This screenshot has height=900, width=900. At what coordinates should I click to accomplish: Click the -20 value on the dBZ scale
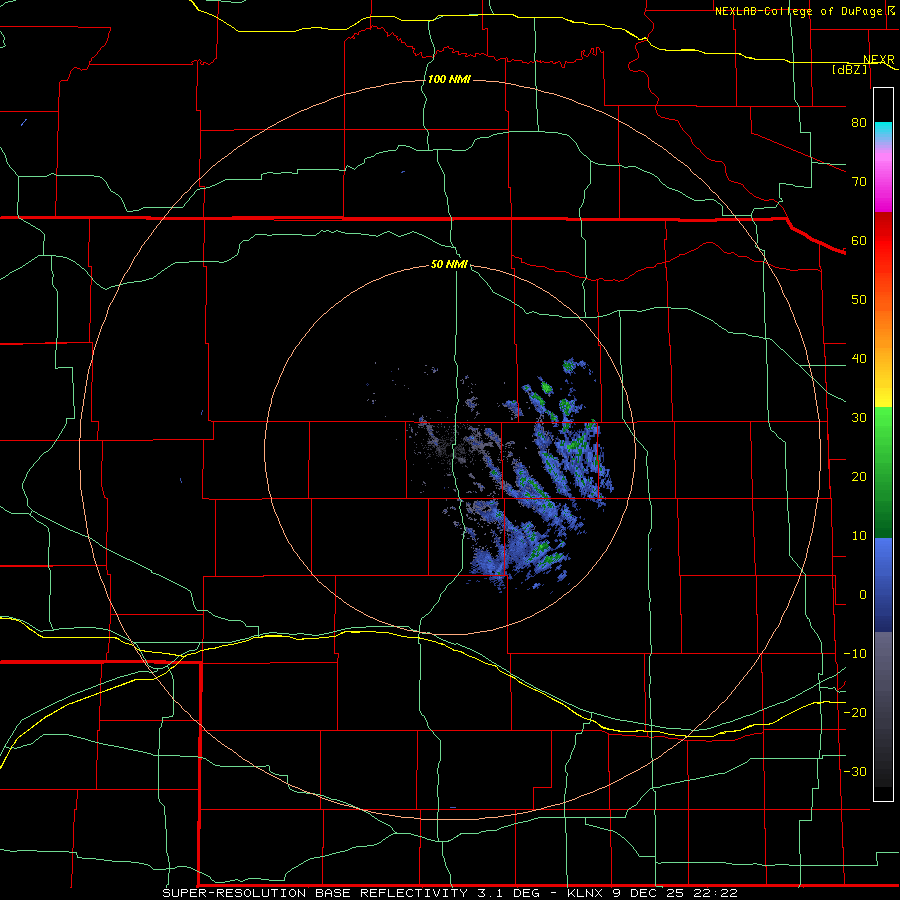point(855,712)
